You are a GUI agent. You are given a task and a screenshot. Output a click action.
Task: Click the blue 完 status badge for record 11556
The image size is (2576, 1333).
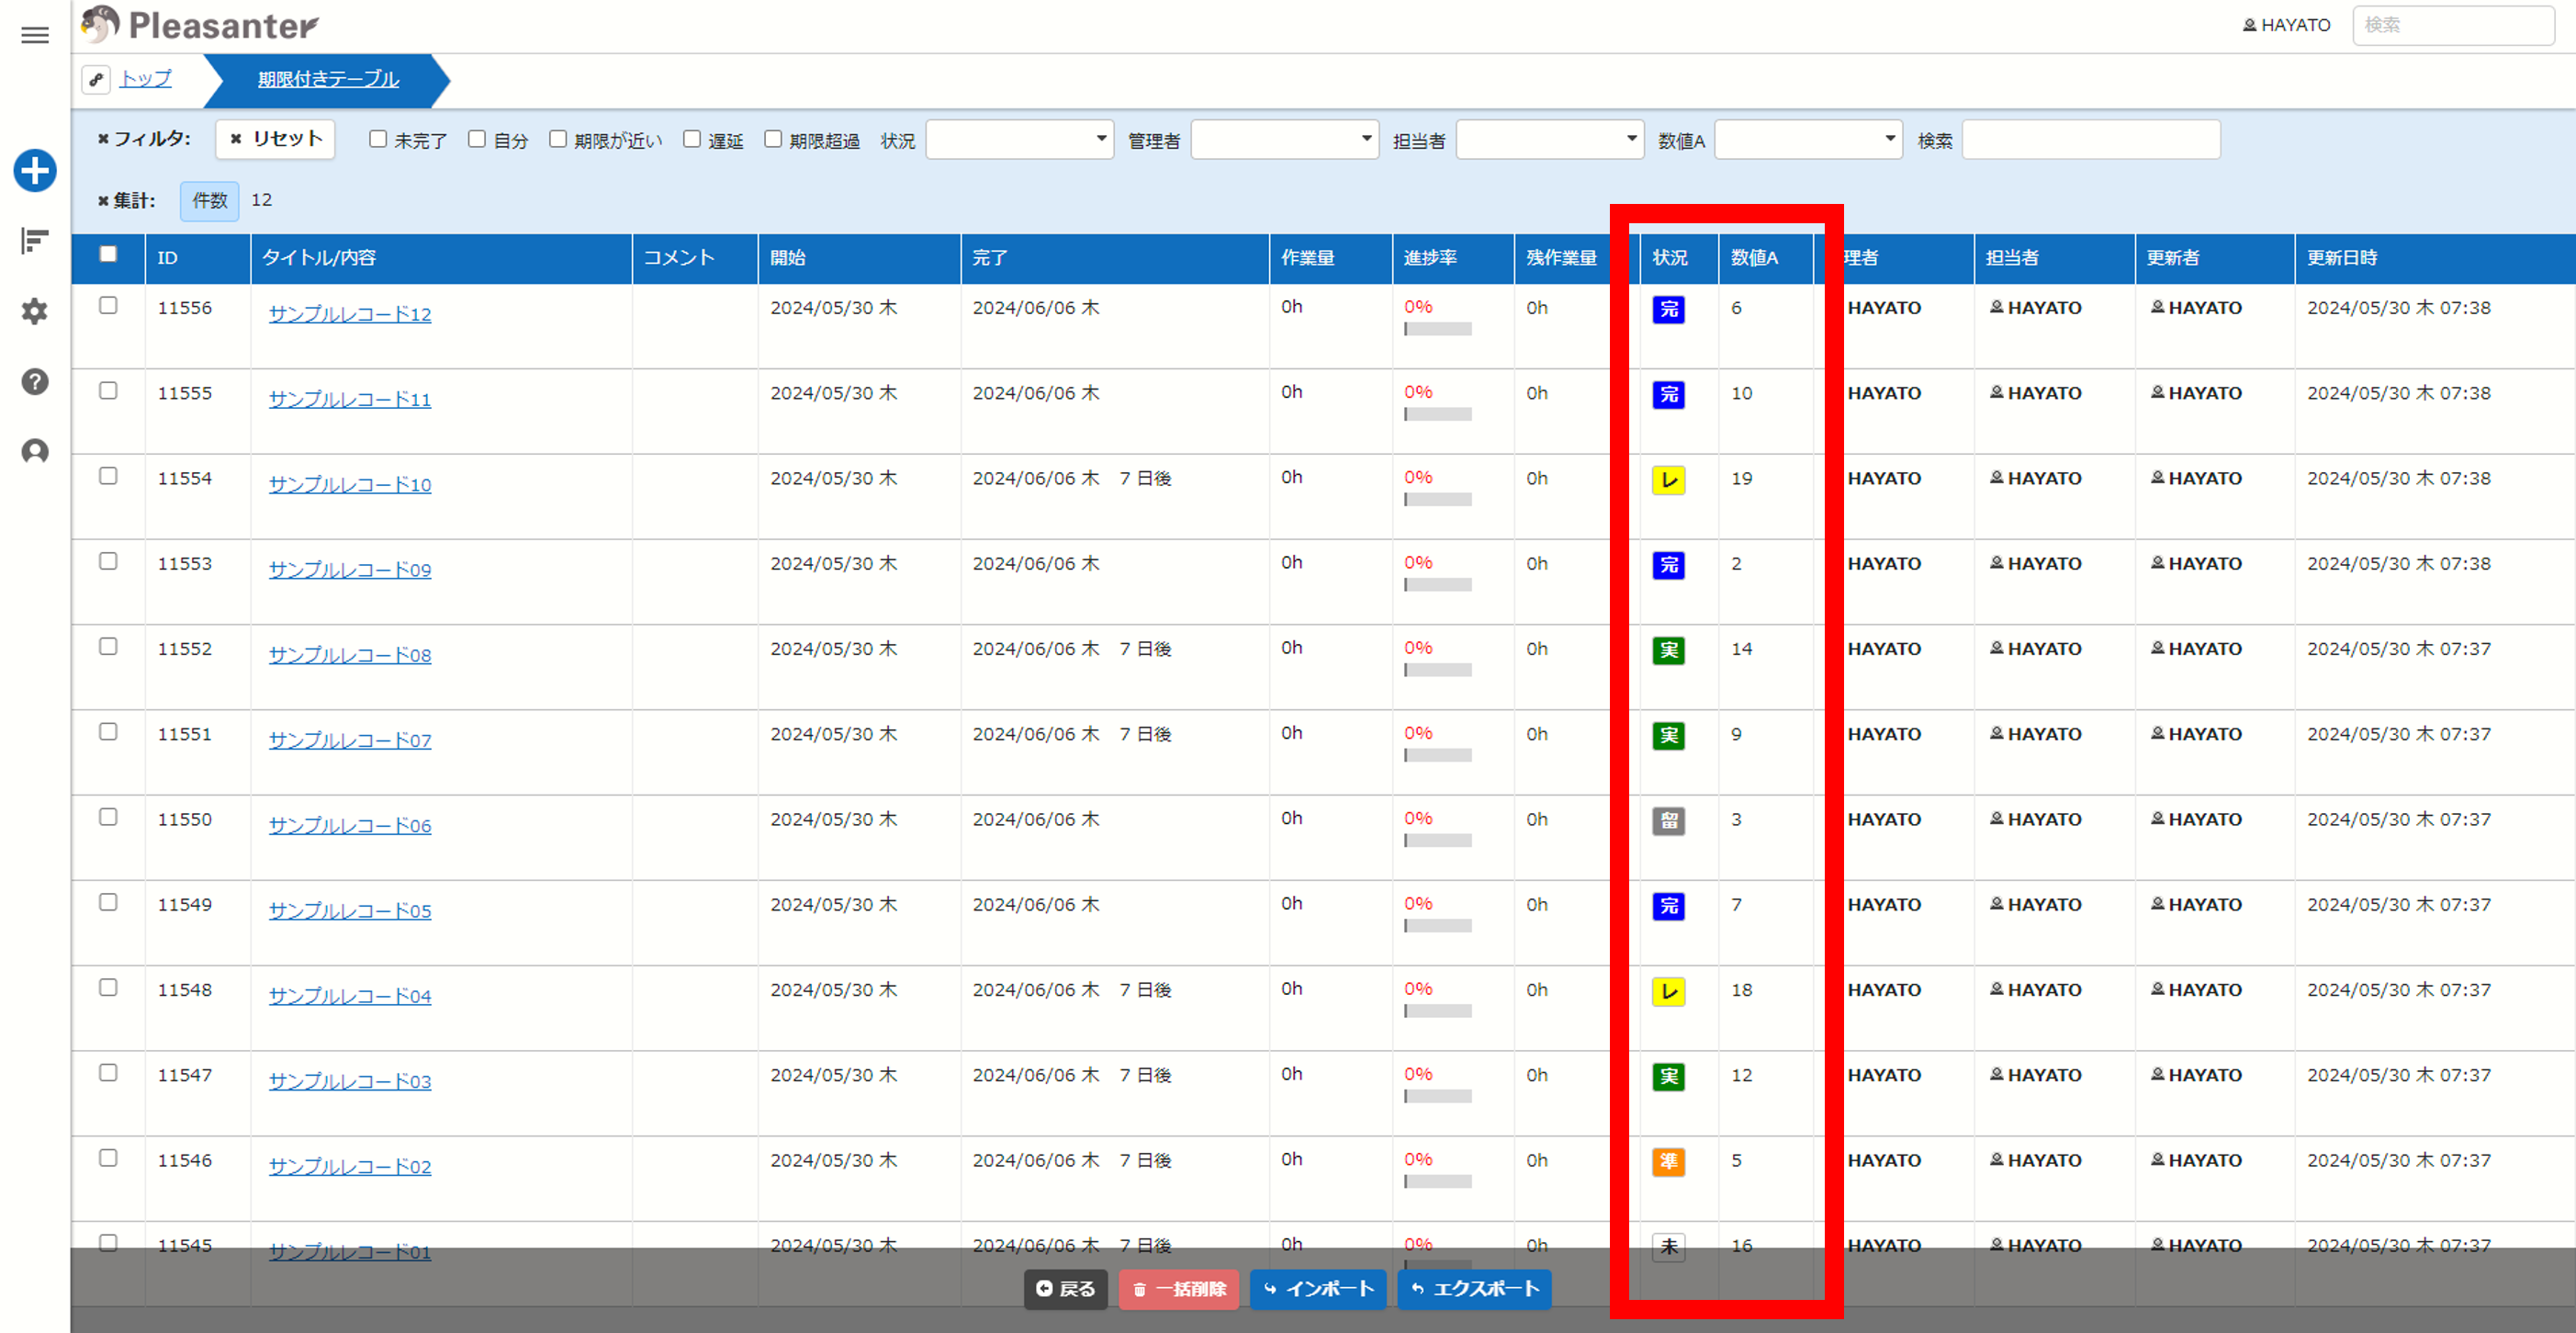click(x=1668, y=309)
